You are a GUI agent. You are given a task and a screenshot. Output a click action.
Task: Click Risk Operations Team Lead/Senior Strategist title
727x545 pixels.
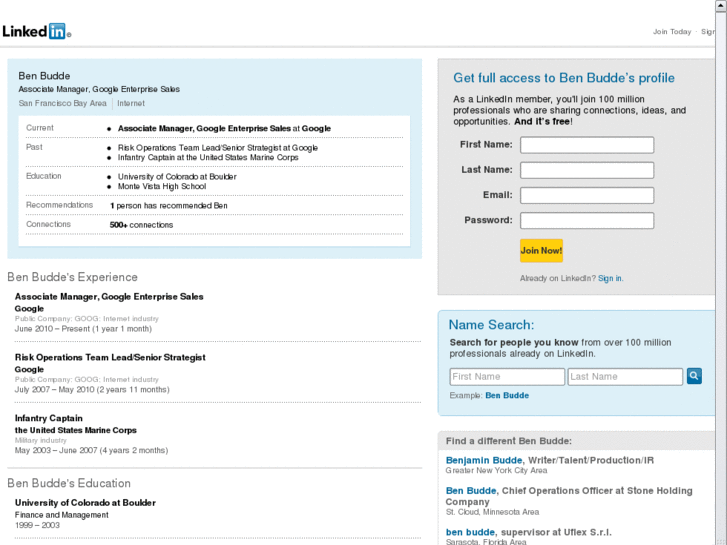pyautogui.click(x=110, y=357)
